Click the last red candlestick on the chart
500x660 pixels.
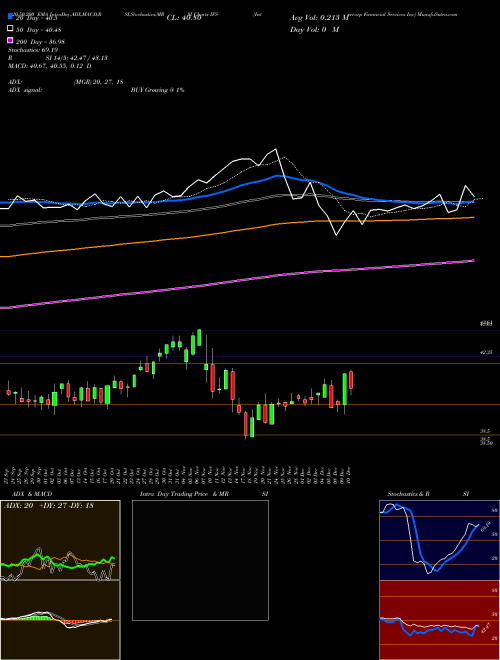351,380
